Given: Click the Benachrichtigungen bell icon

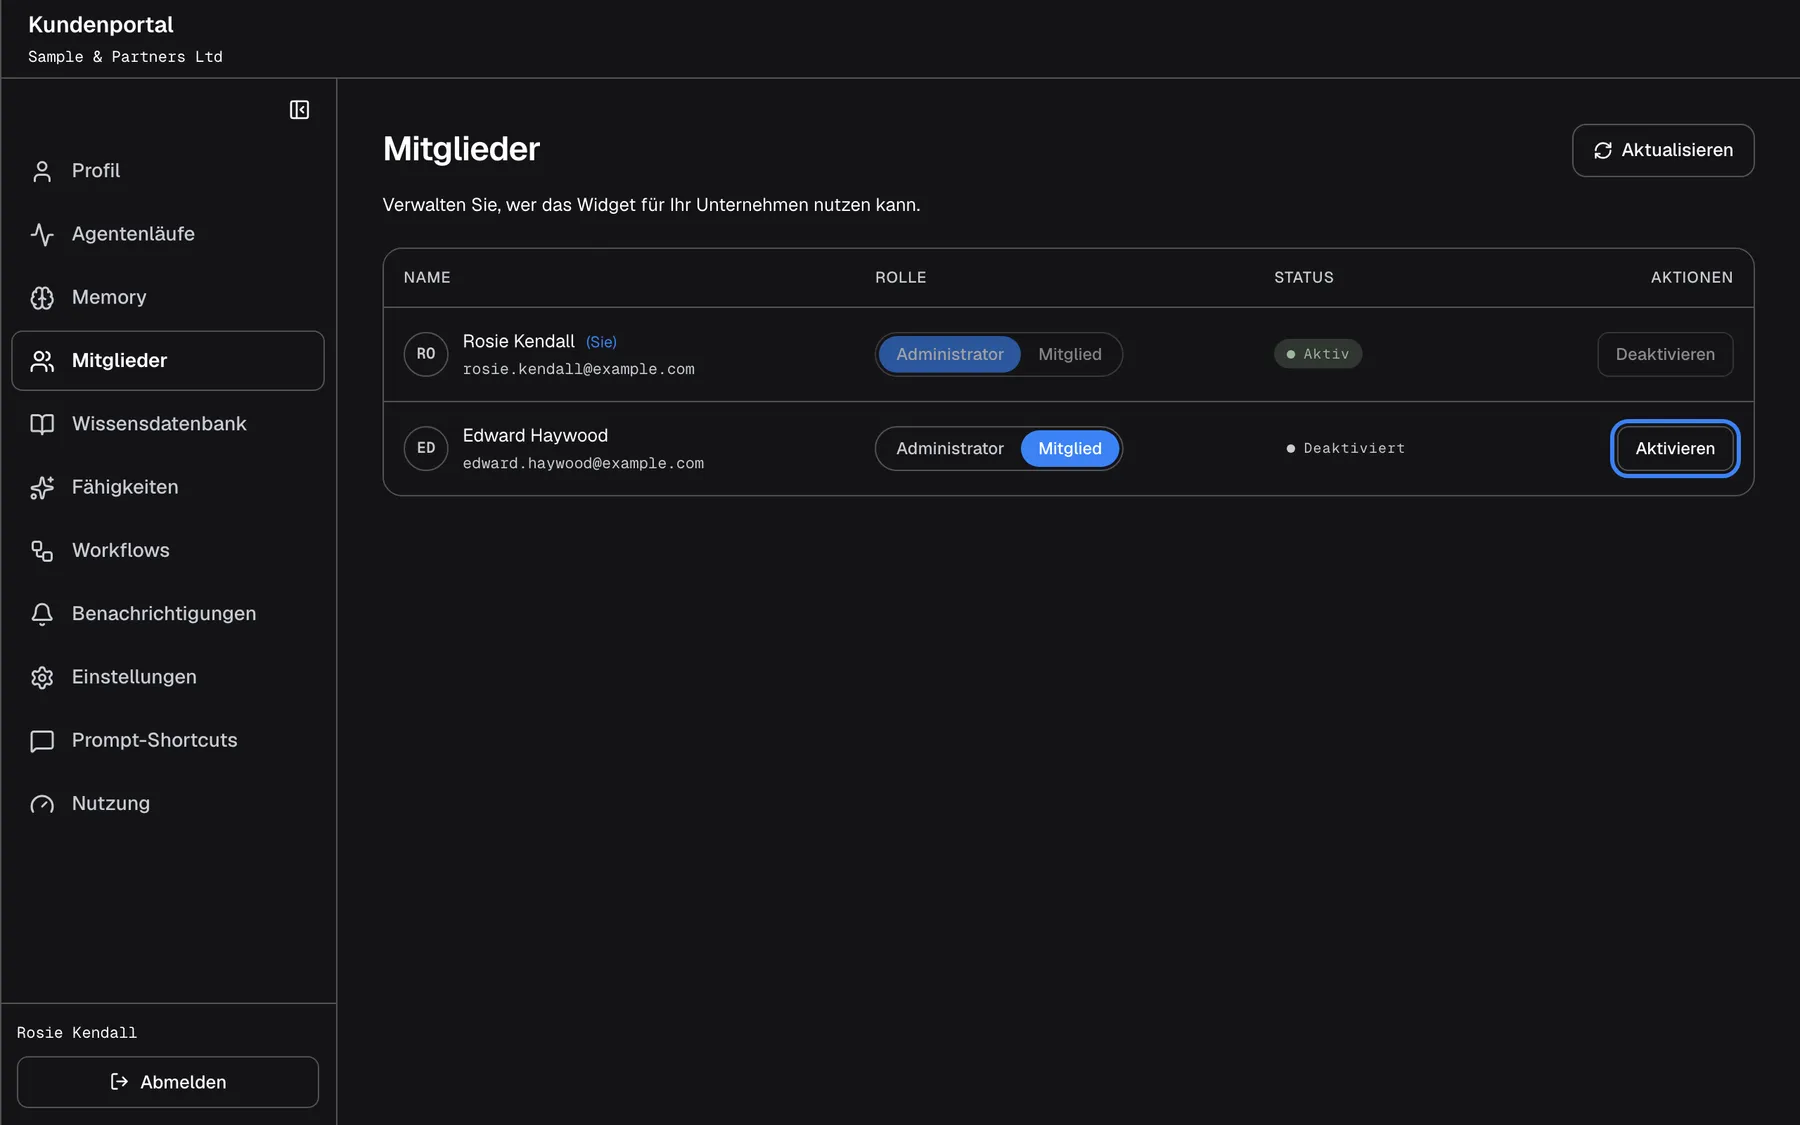Looking at the screenshot, I should (42, 614).
